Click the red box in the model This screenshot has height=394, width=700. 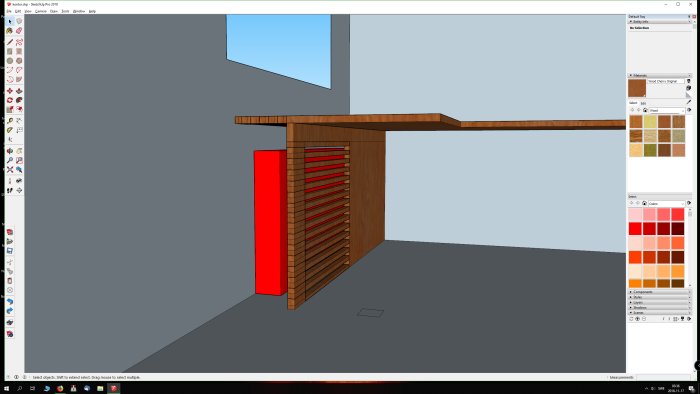[269, 223]
